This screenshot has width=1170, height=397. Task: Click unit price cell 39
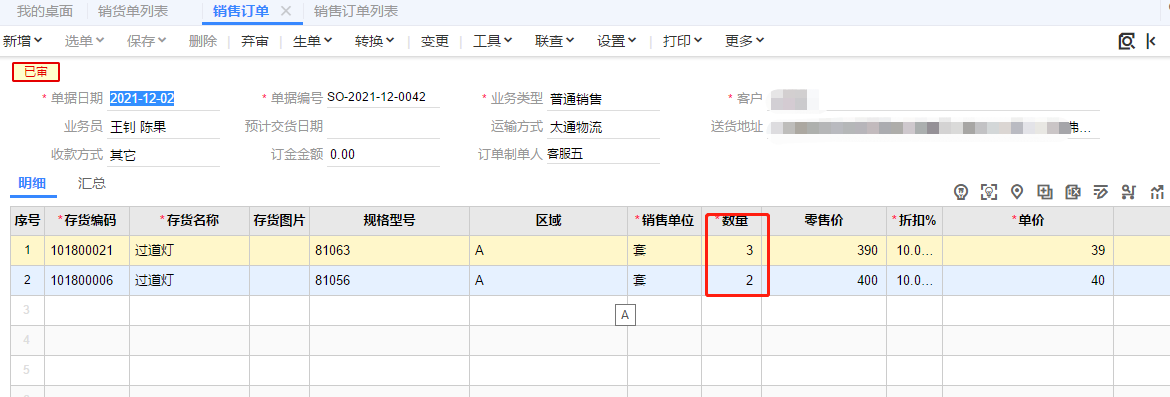(x=1027, y=251)
